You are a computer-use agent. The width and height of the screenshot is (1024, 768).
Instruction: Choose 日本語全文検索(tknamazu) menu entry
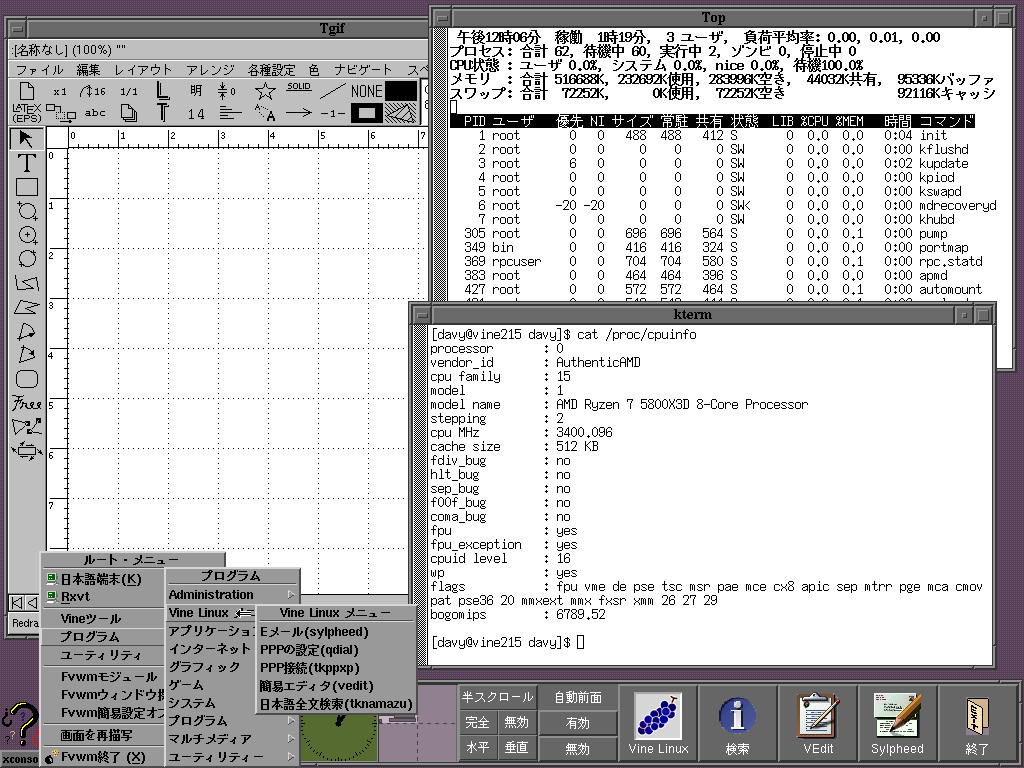pyautogui.click(x=336, y=704)
